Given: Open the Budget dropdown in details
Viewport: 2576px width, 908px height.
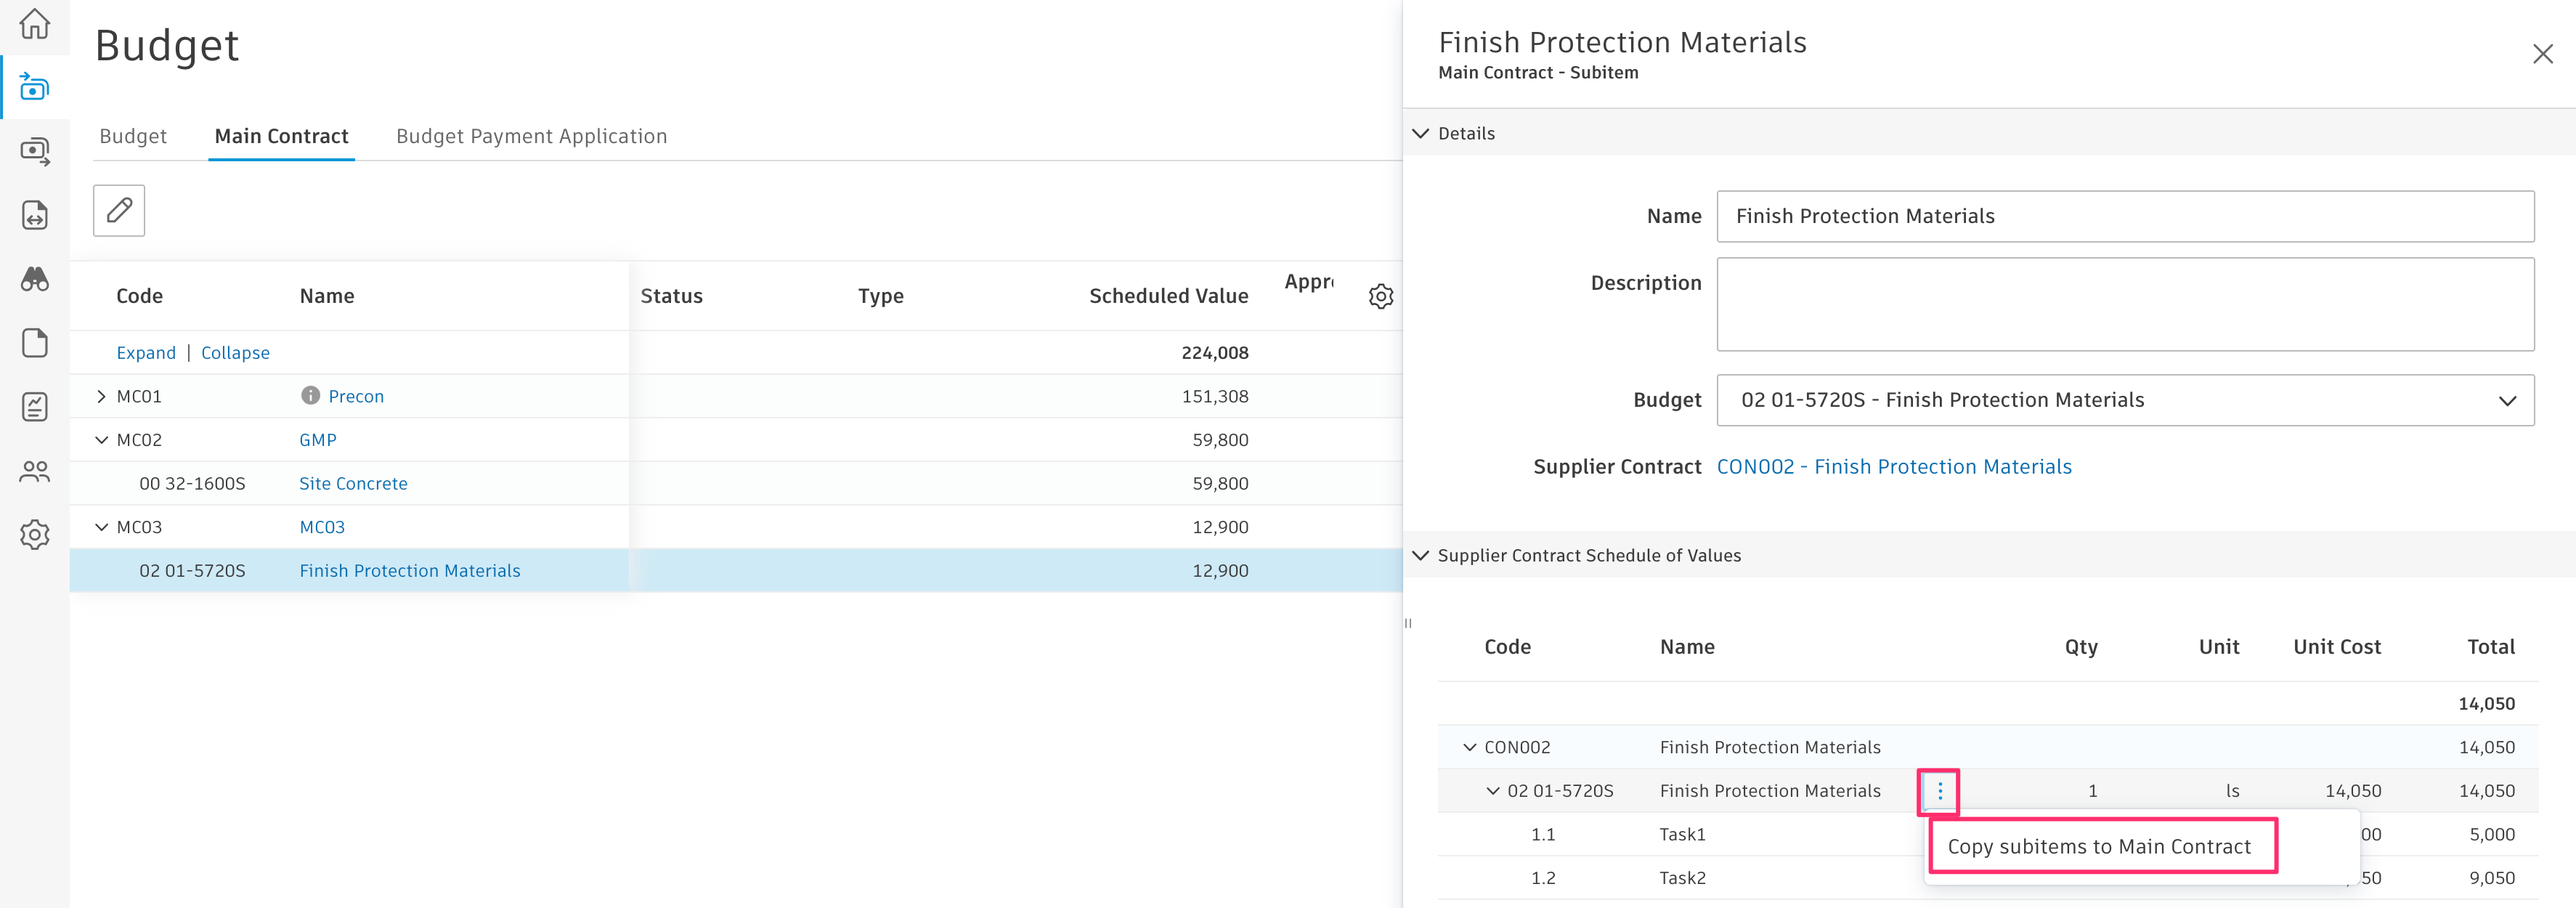Looking at the screenshot, I should [x=2124, y=400].
